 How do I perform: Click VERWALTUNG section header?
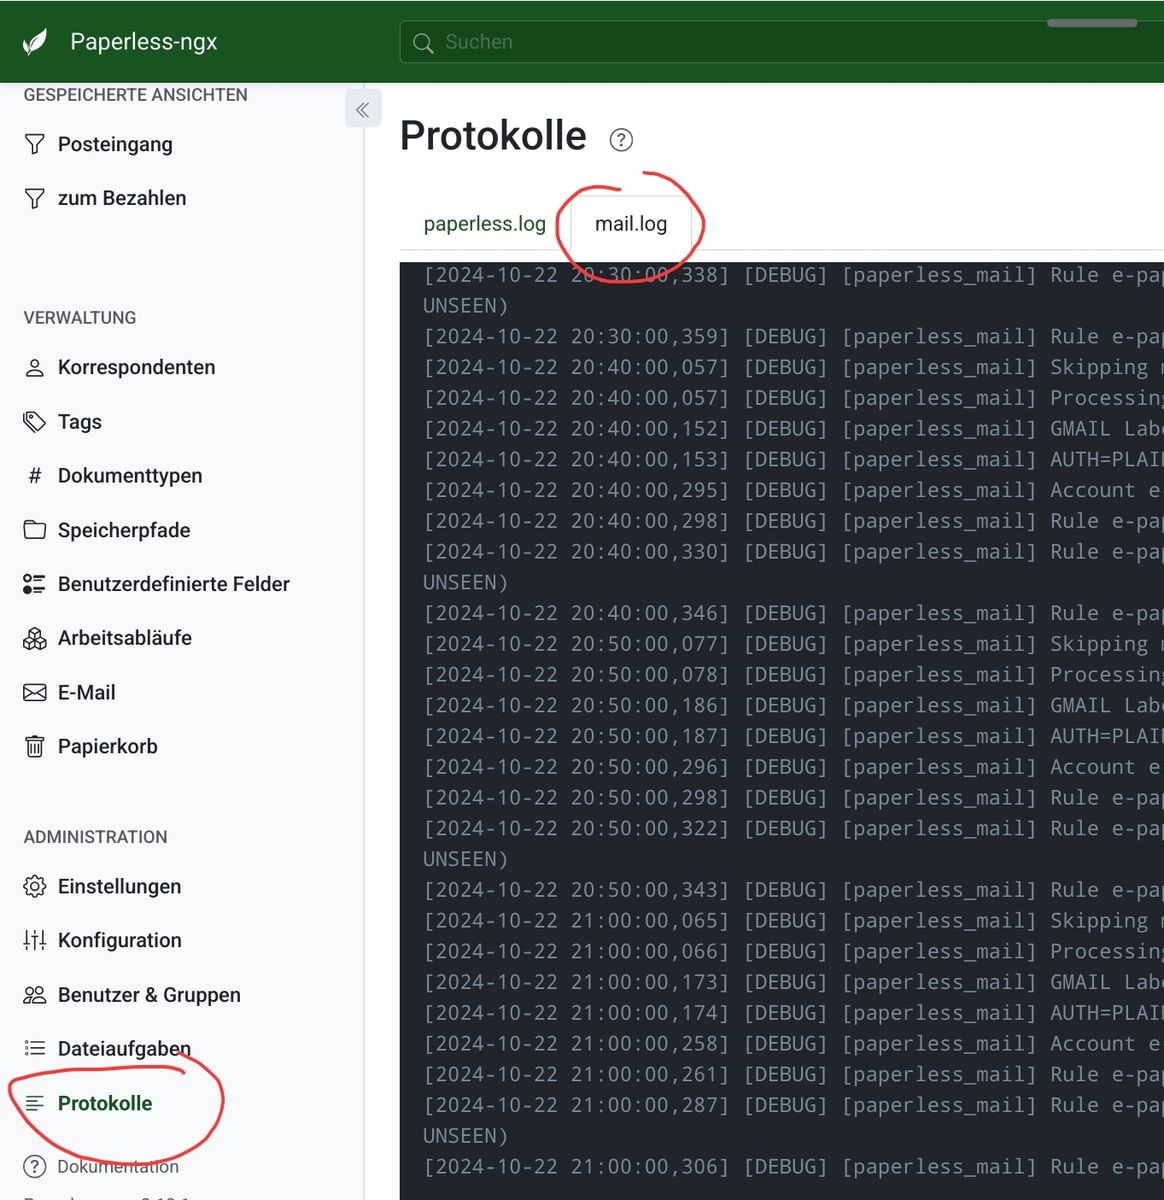point(80,318)
